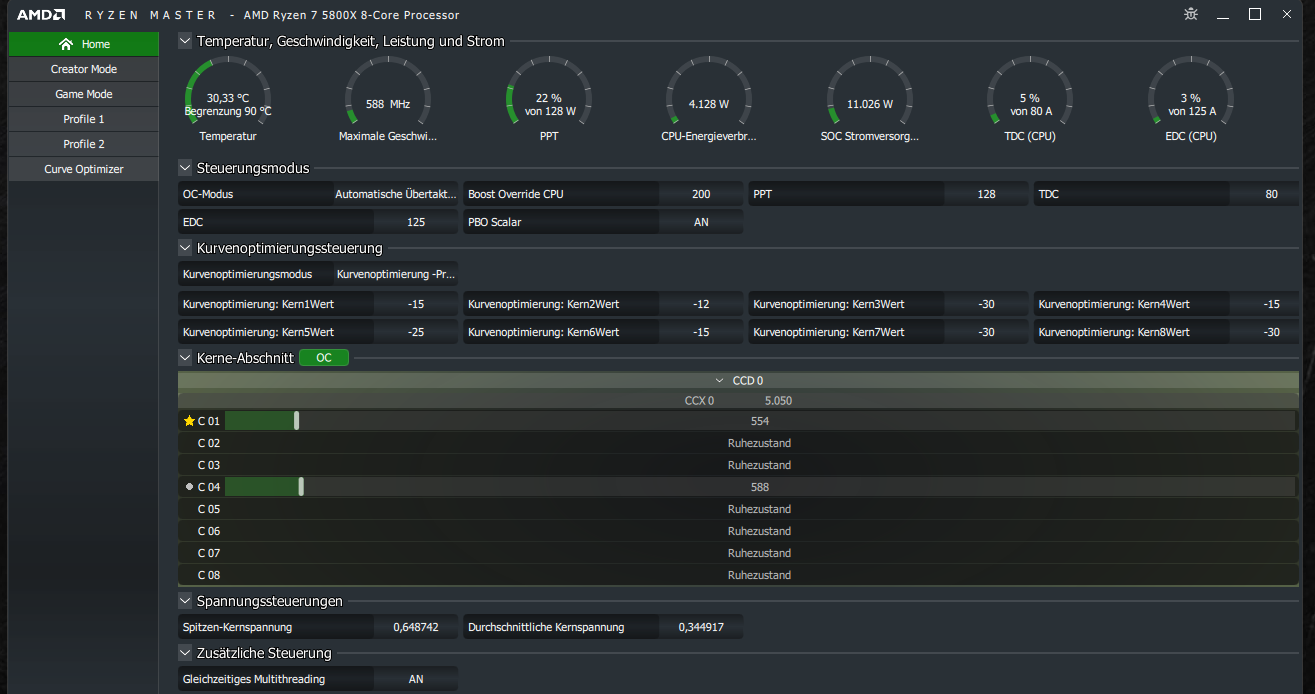This screenshot has width=1315, height=694.
Task: Click the CPU-Energieverbrauch gauge
Action: tap(709, 99)
